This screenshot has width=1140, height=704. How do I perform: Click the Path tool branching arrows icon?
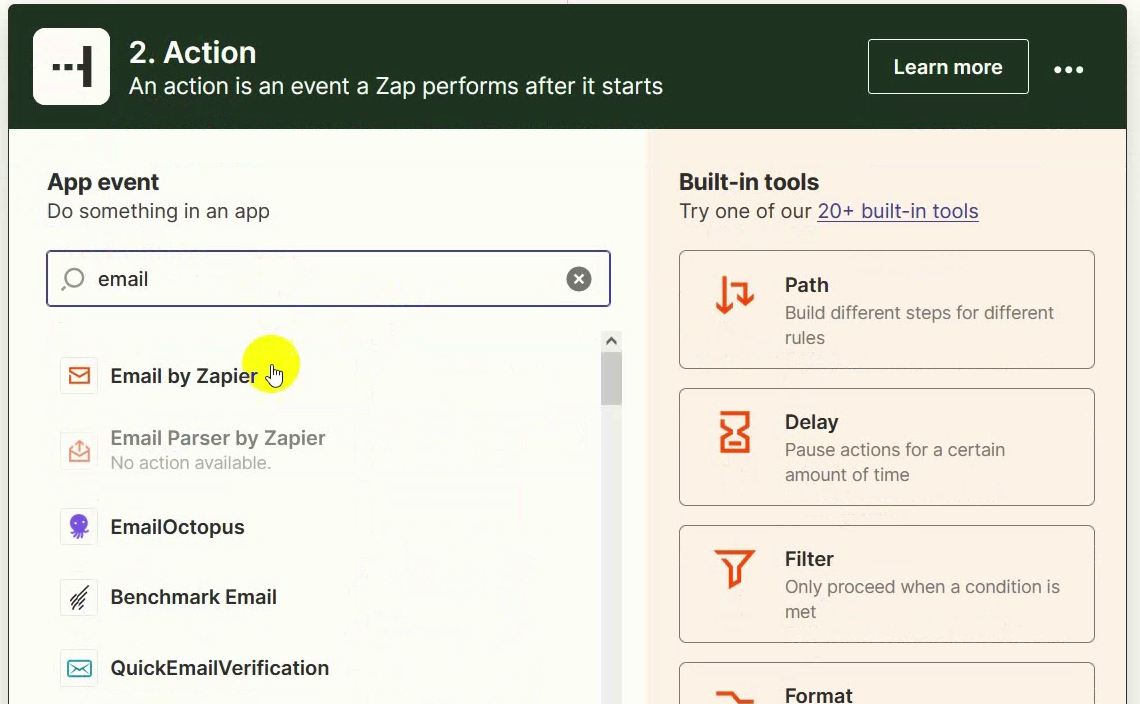click(735, 297)
